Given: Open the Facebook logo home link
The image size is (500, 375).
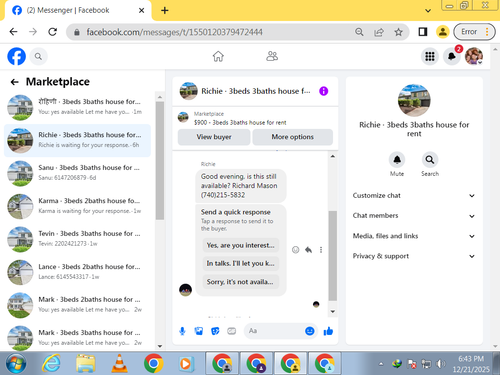Looking at the screenshot, I should click(16, 56).
